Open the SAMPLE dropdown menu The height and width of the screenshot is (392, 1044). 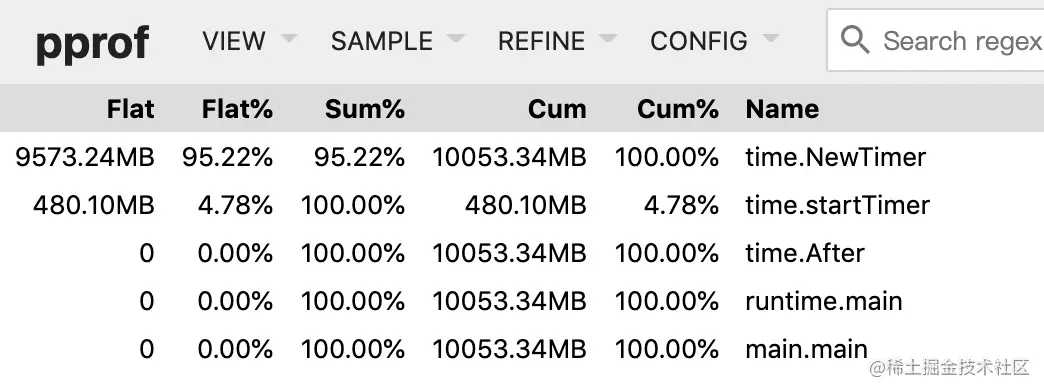click(397, 41)
